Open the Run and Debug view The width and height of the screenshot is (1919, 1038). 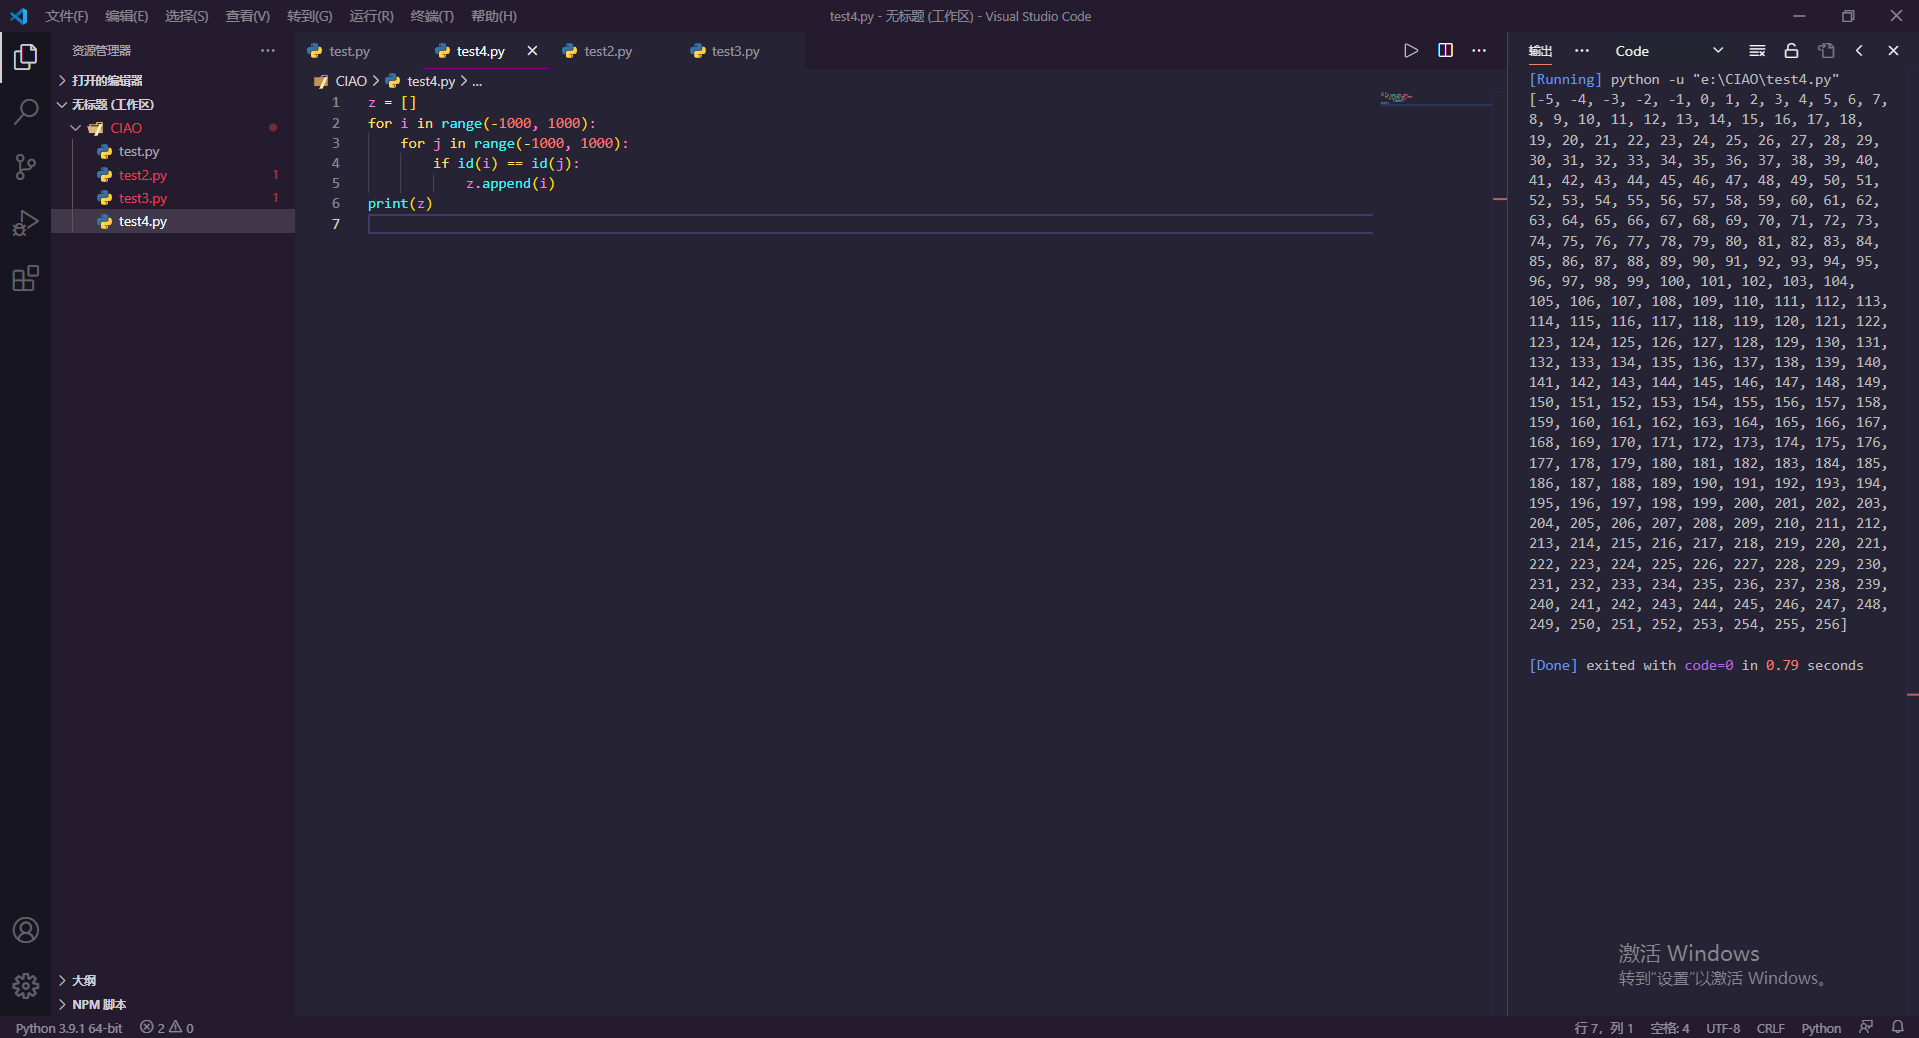[25, 223]
